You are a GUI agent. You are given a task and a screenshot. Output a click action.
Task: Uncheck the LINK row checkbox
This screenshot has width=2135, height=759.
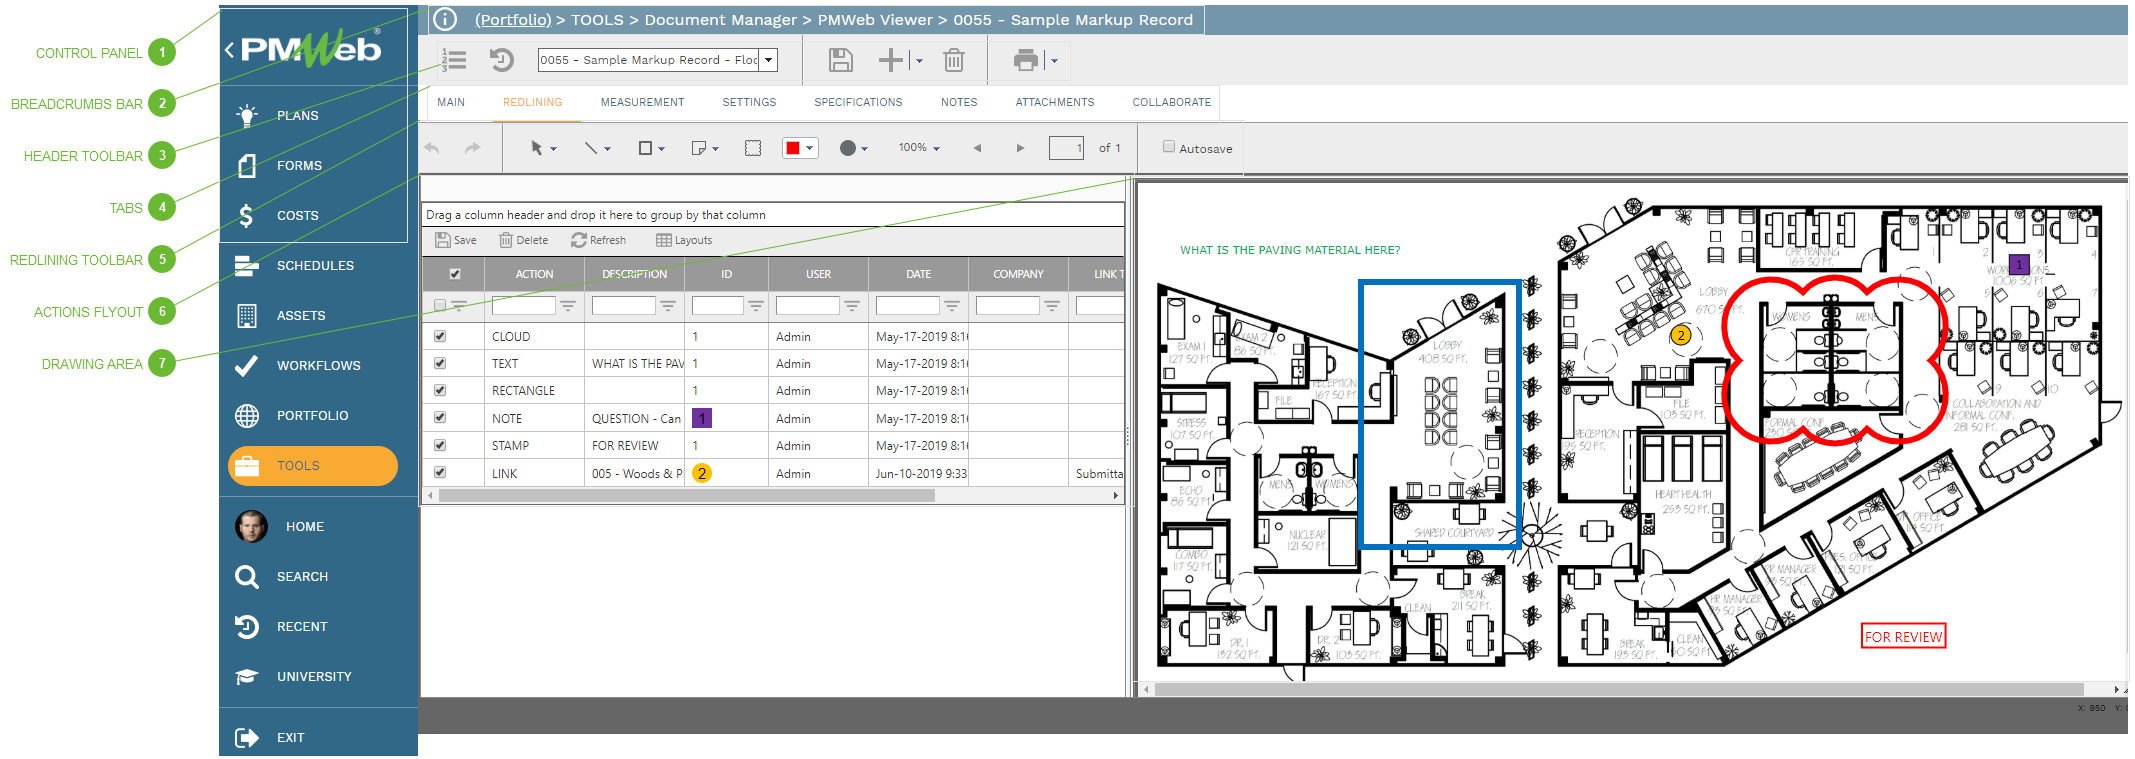[x=440, y=472]
